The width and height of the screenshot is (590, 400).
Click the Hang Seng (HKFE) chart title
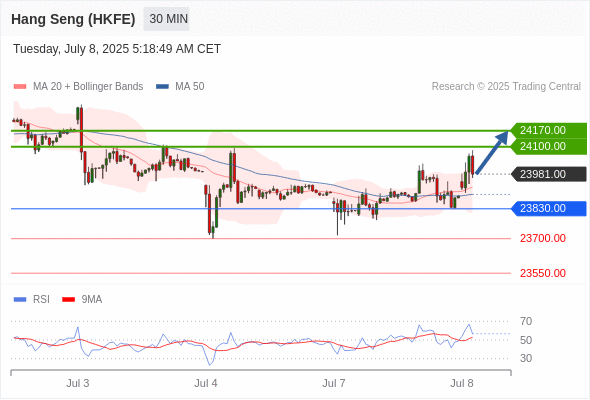tap(73, 19)
